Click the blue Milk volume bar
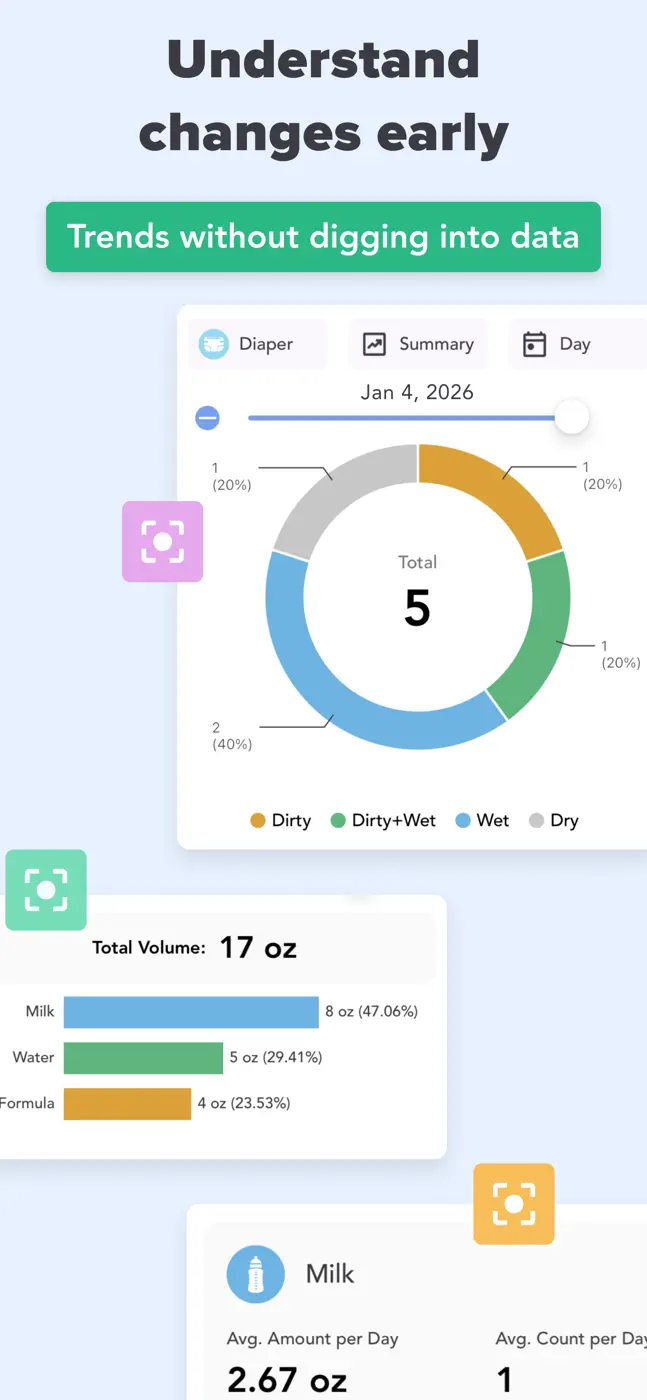This screenshot has height=1400, width=647. pos(191,1012)
